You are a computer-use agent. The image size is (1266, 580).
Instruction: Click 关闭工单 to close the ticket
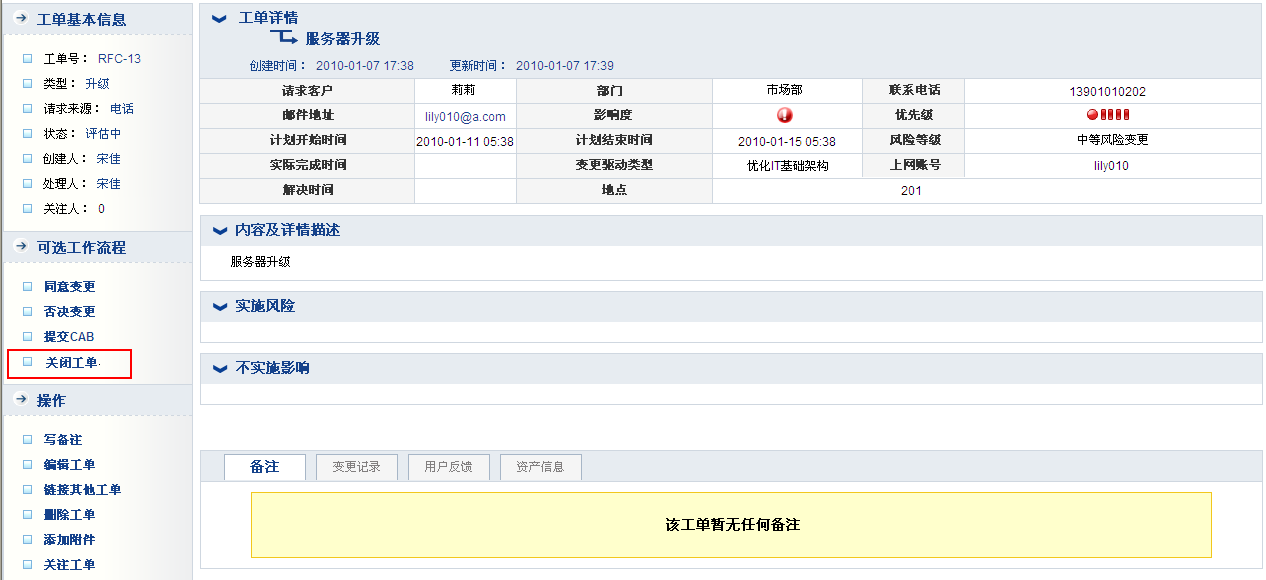click(72, 363)
